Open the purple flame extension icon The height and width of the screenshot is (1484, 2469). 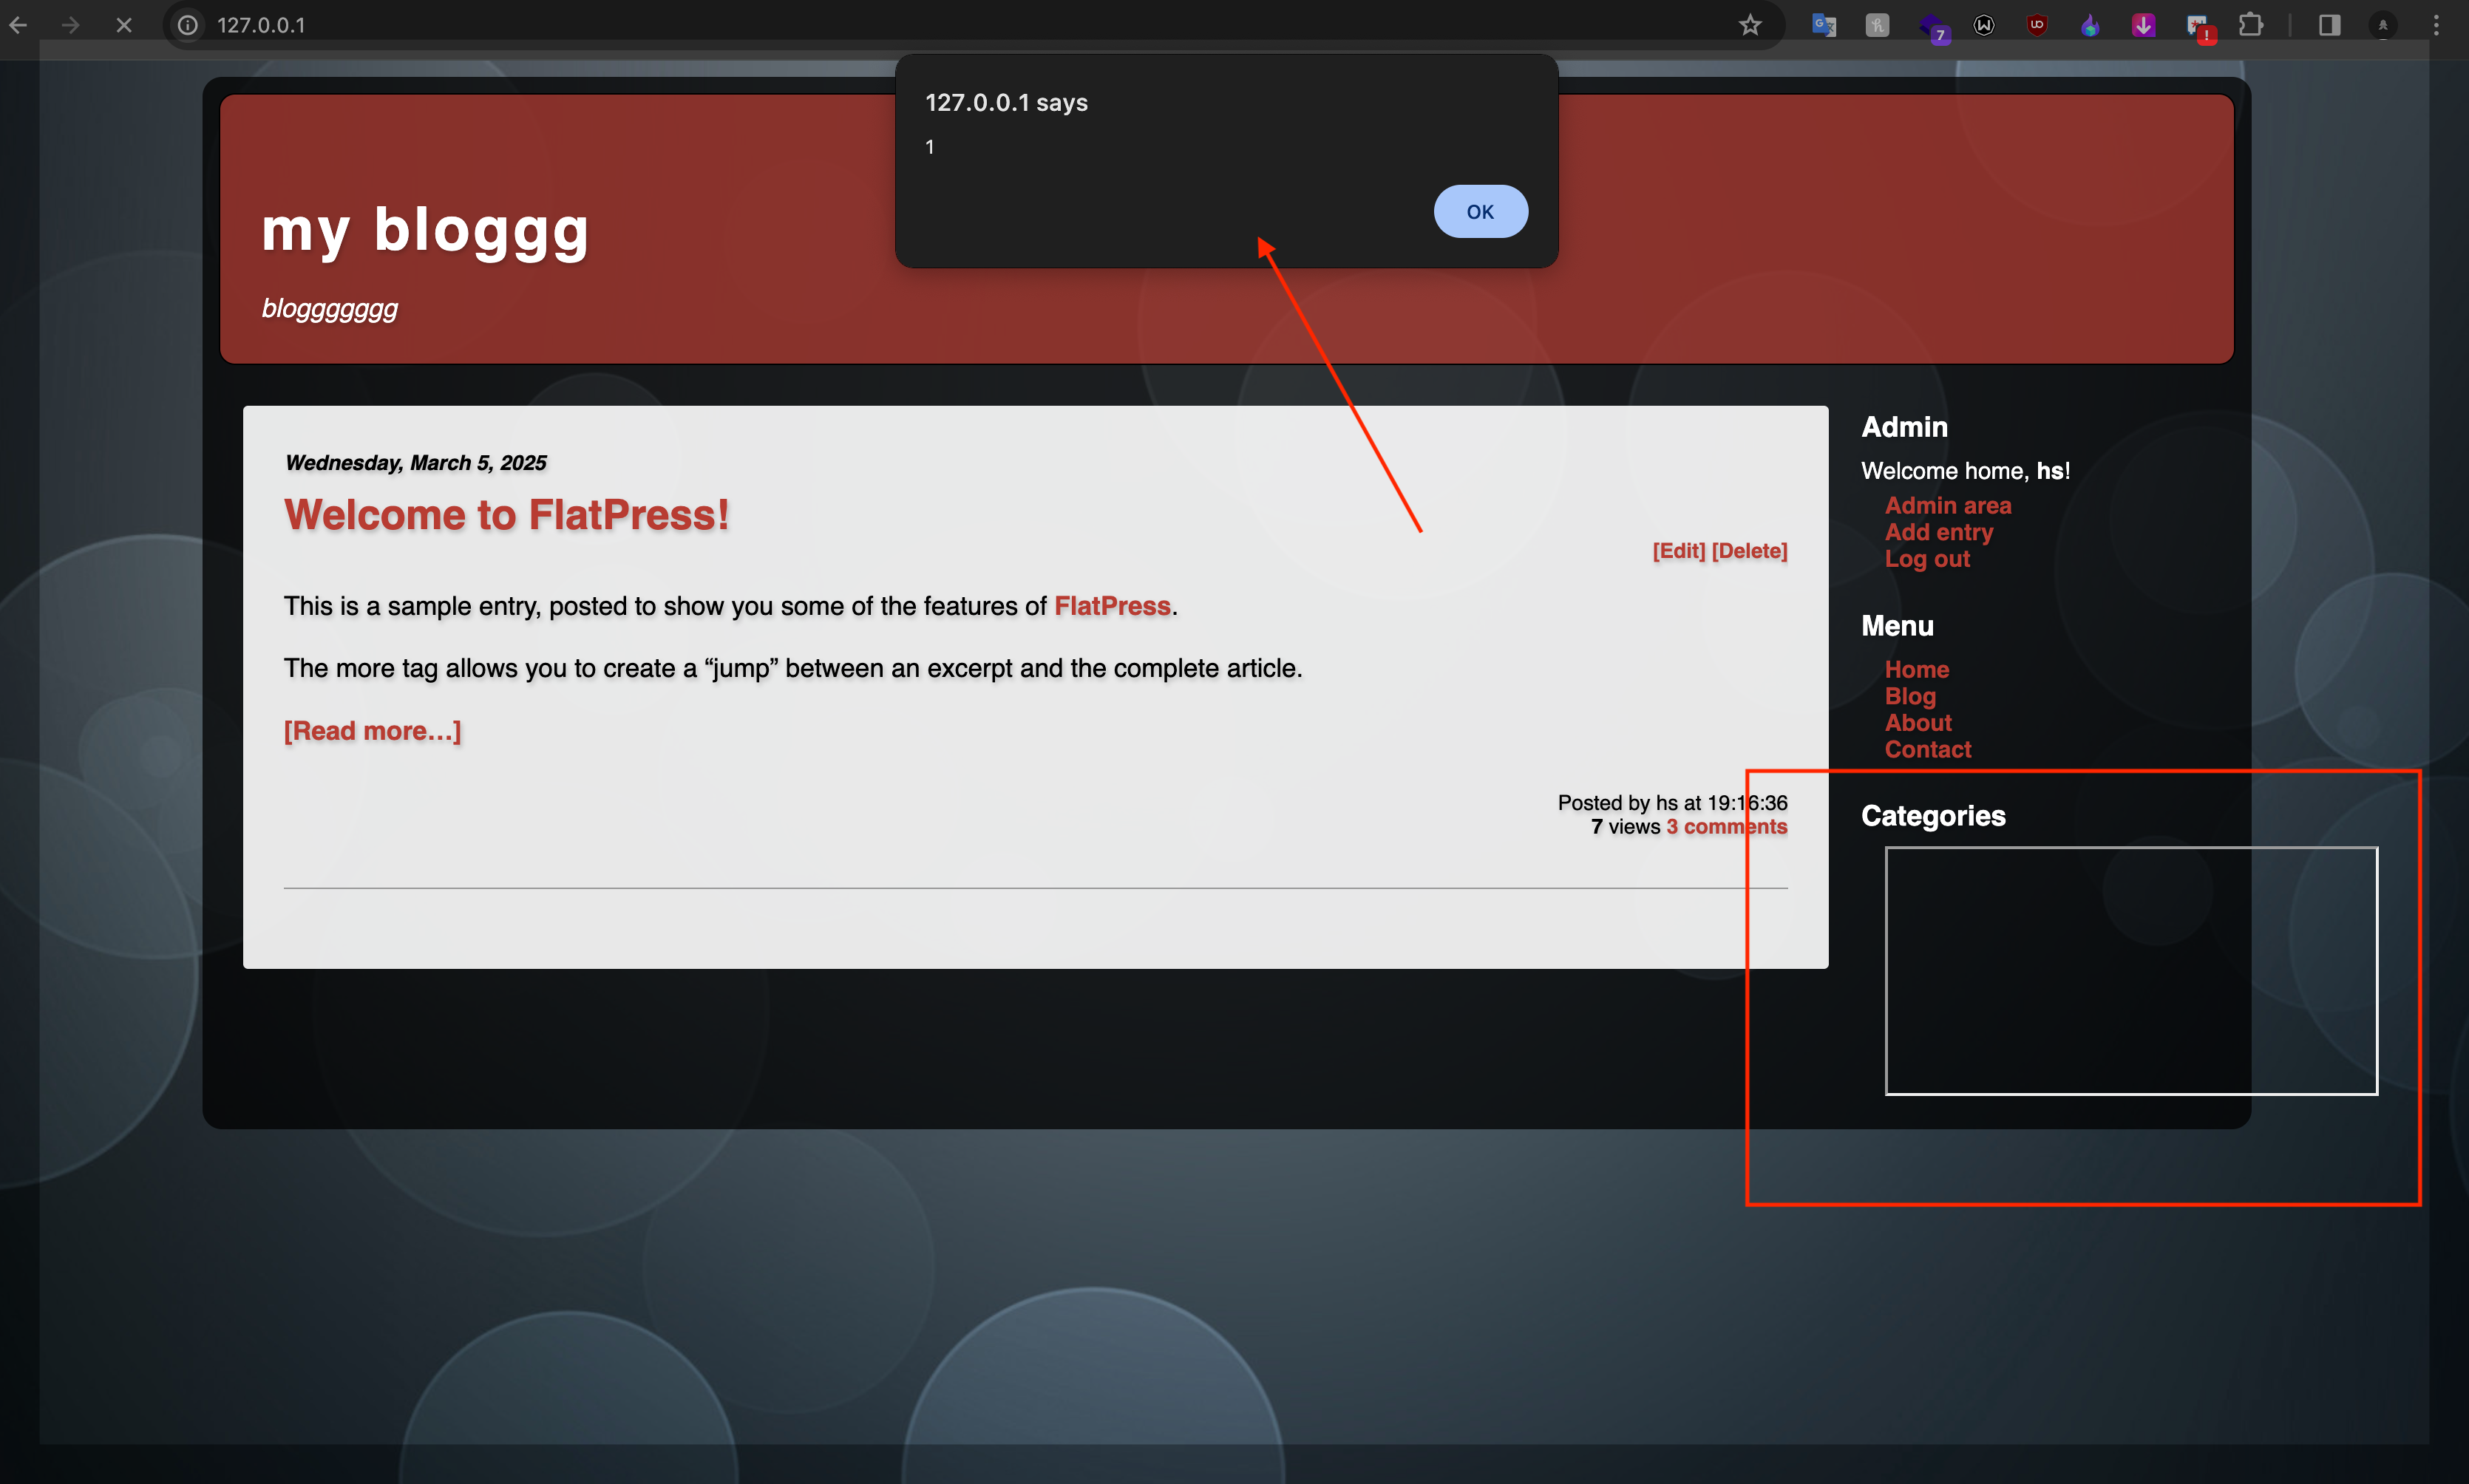[x=2090, y=25]
